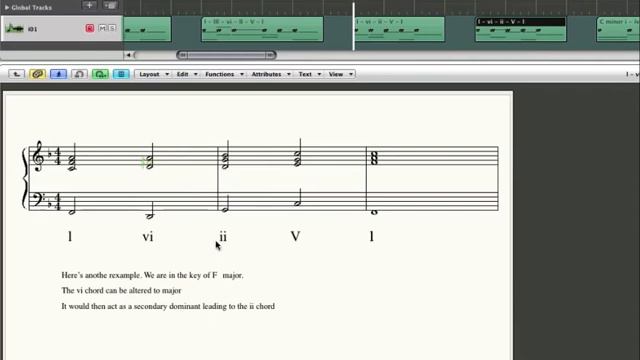Select the treble chord above the ii label
This screenshot has width=640, height=360.
[x=225, y=154]
